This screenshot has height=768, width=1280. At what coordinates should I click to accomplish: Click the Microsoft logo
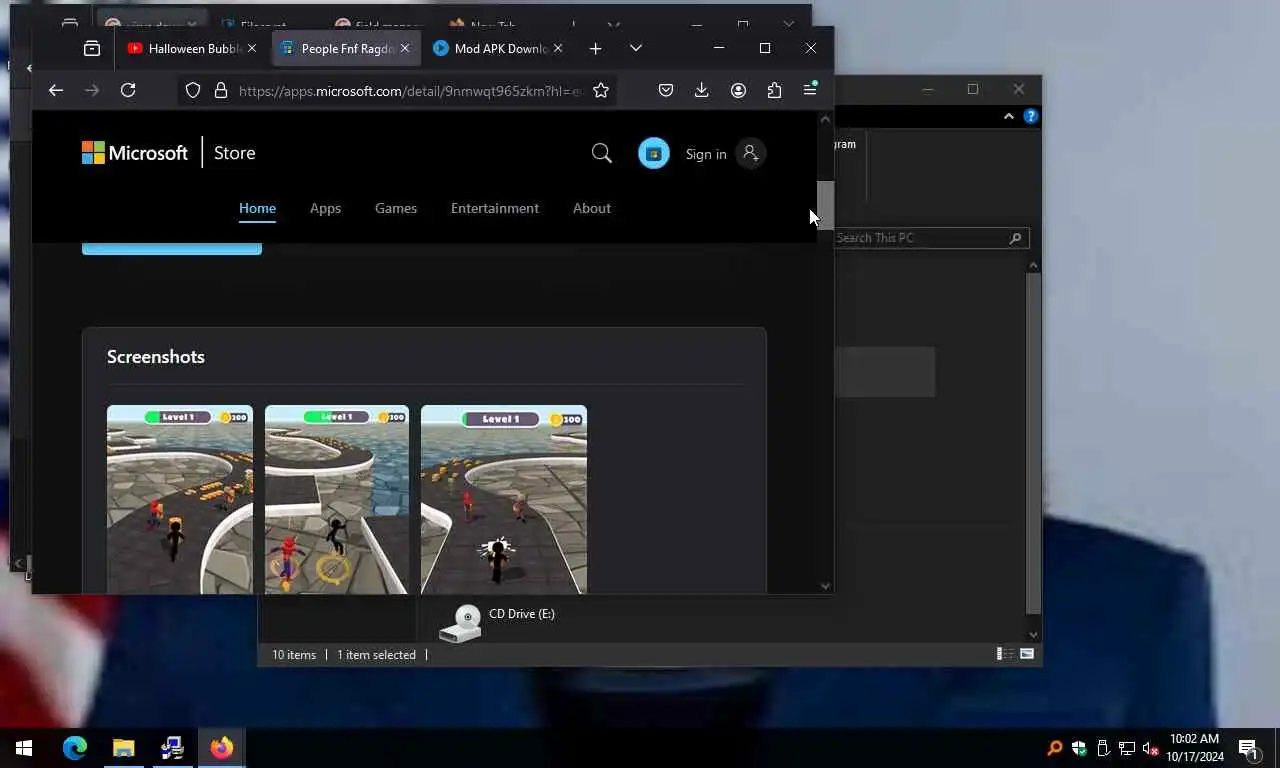point(135,153)
